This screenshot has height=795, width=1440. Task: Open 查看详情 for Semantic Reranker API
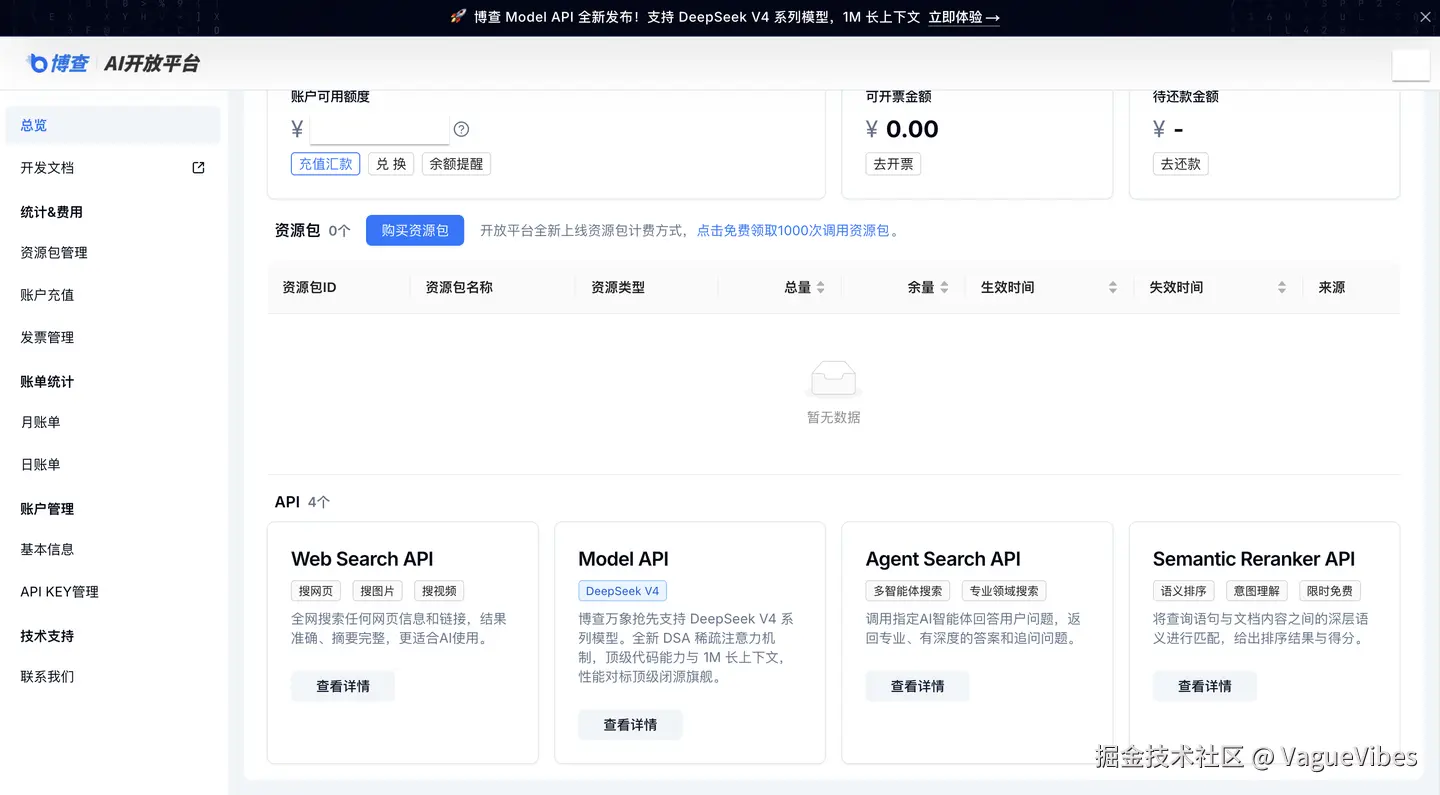click(x=1204, y=686)
